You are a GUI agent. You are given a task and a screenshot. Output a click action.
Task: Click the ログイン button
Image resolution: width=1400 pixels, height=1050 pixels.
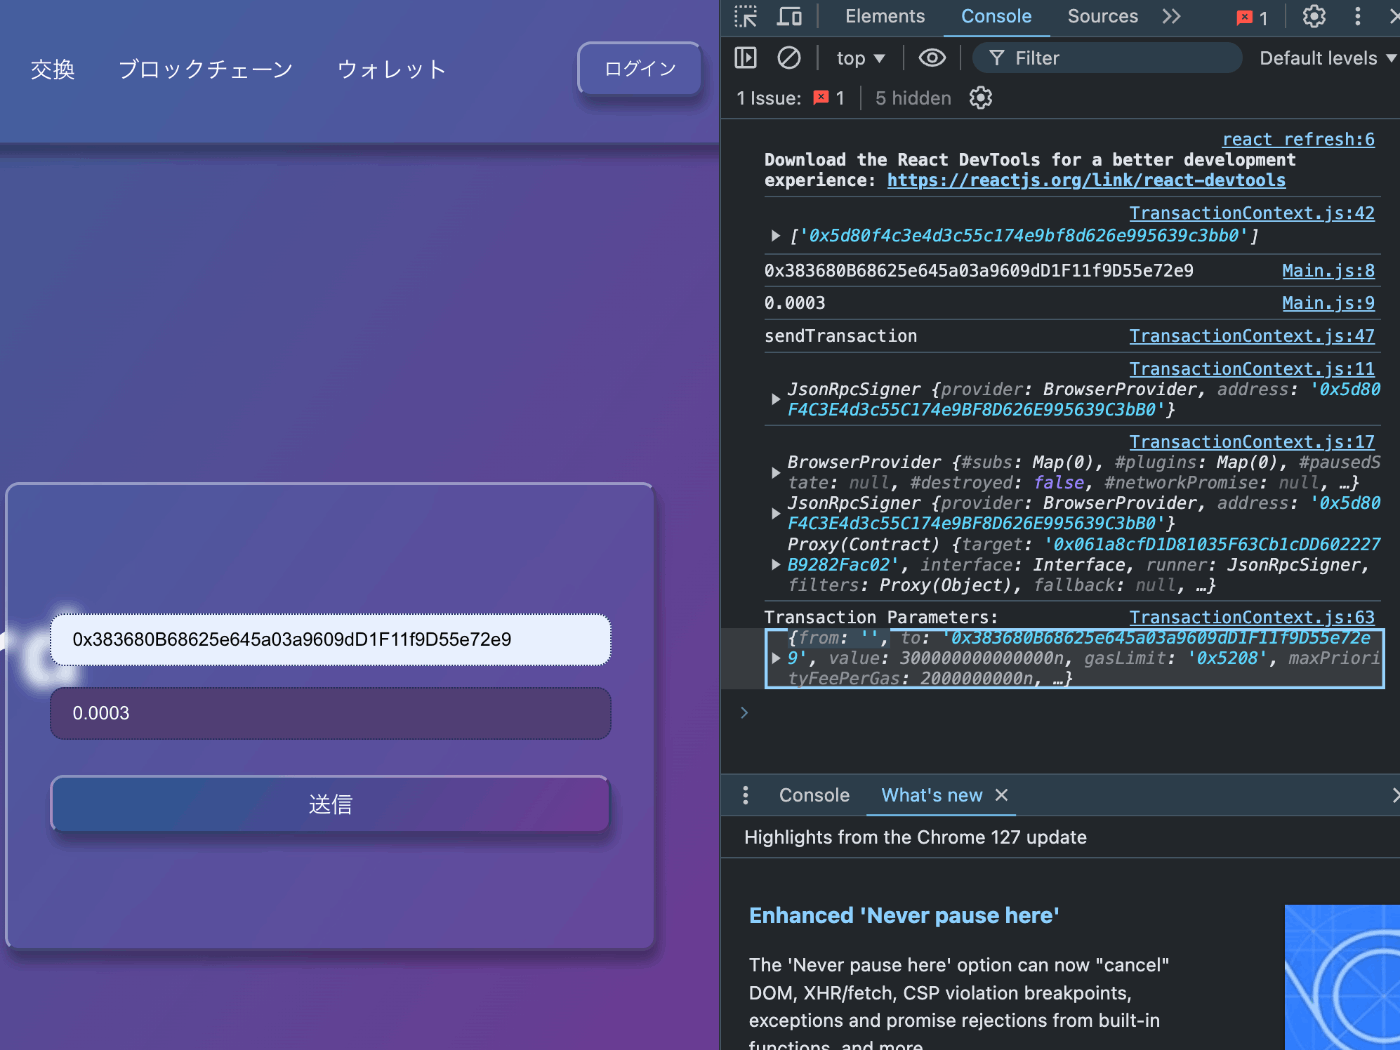coord(638,68)
